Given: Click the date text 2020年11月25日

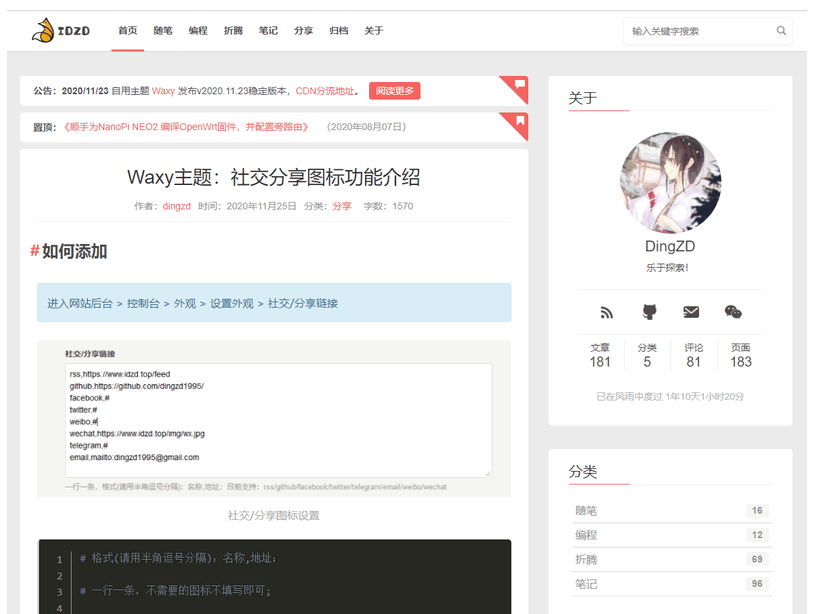Looking at the screenshot, I should tap(261, 206).
